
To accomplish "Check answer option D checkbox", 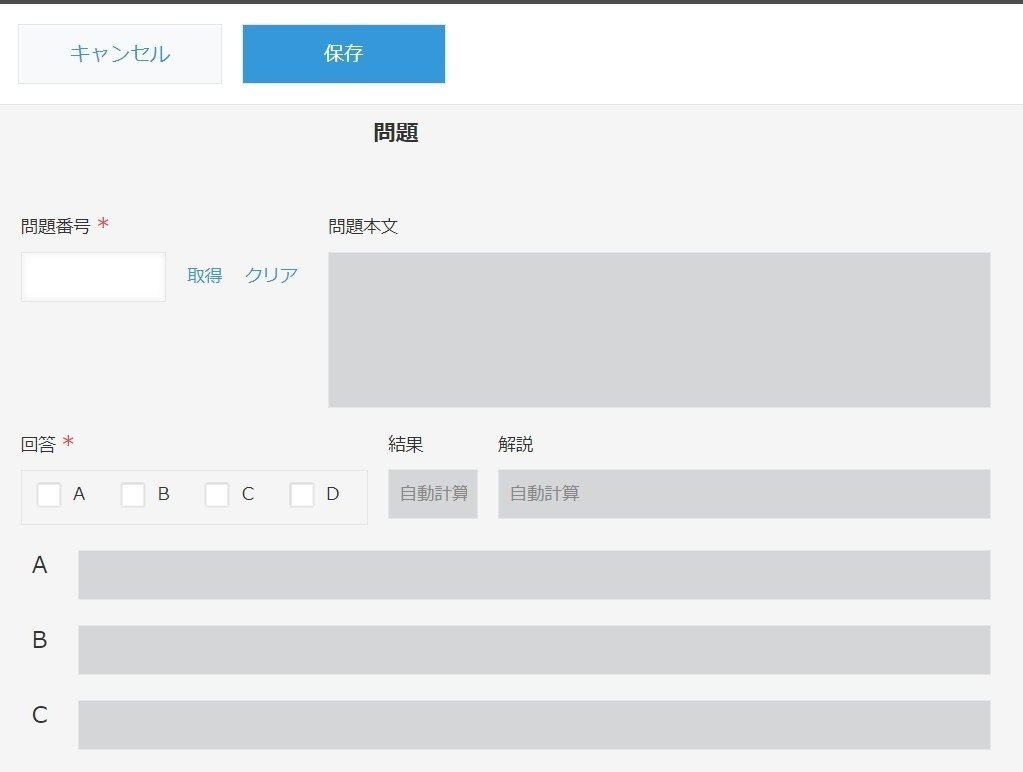I will pyautogui.click(x=301, y=495).
